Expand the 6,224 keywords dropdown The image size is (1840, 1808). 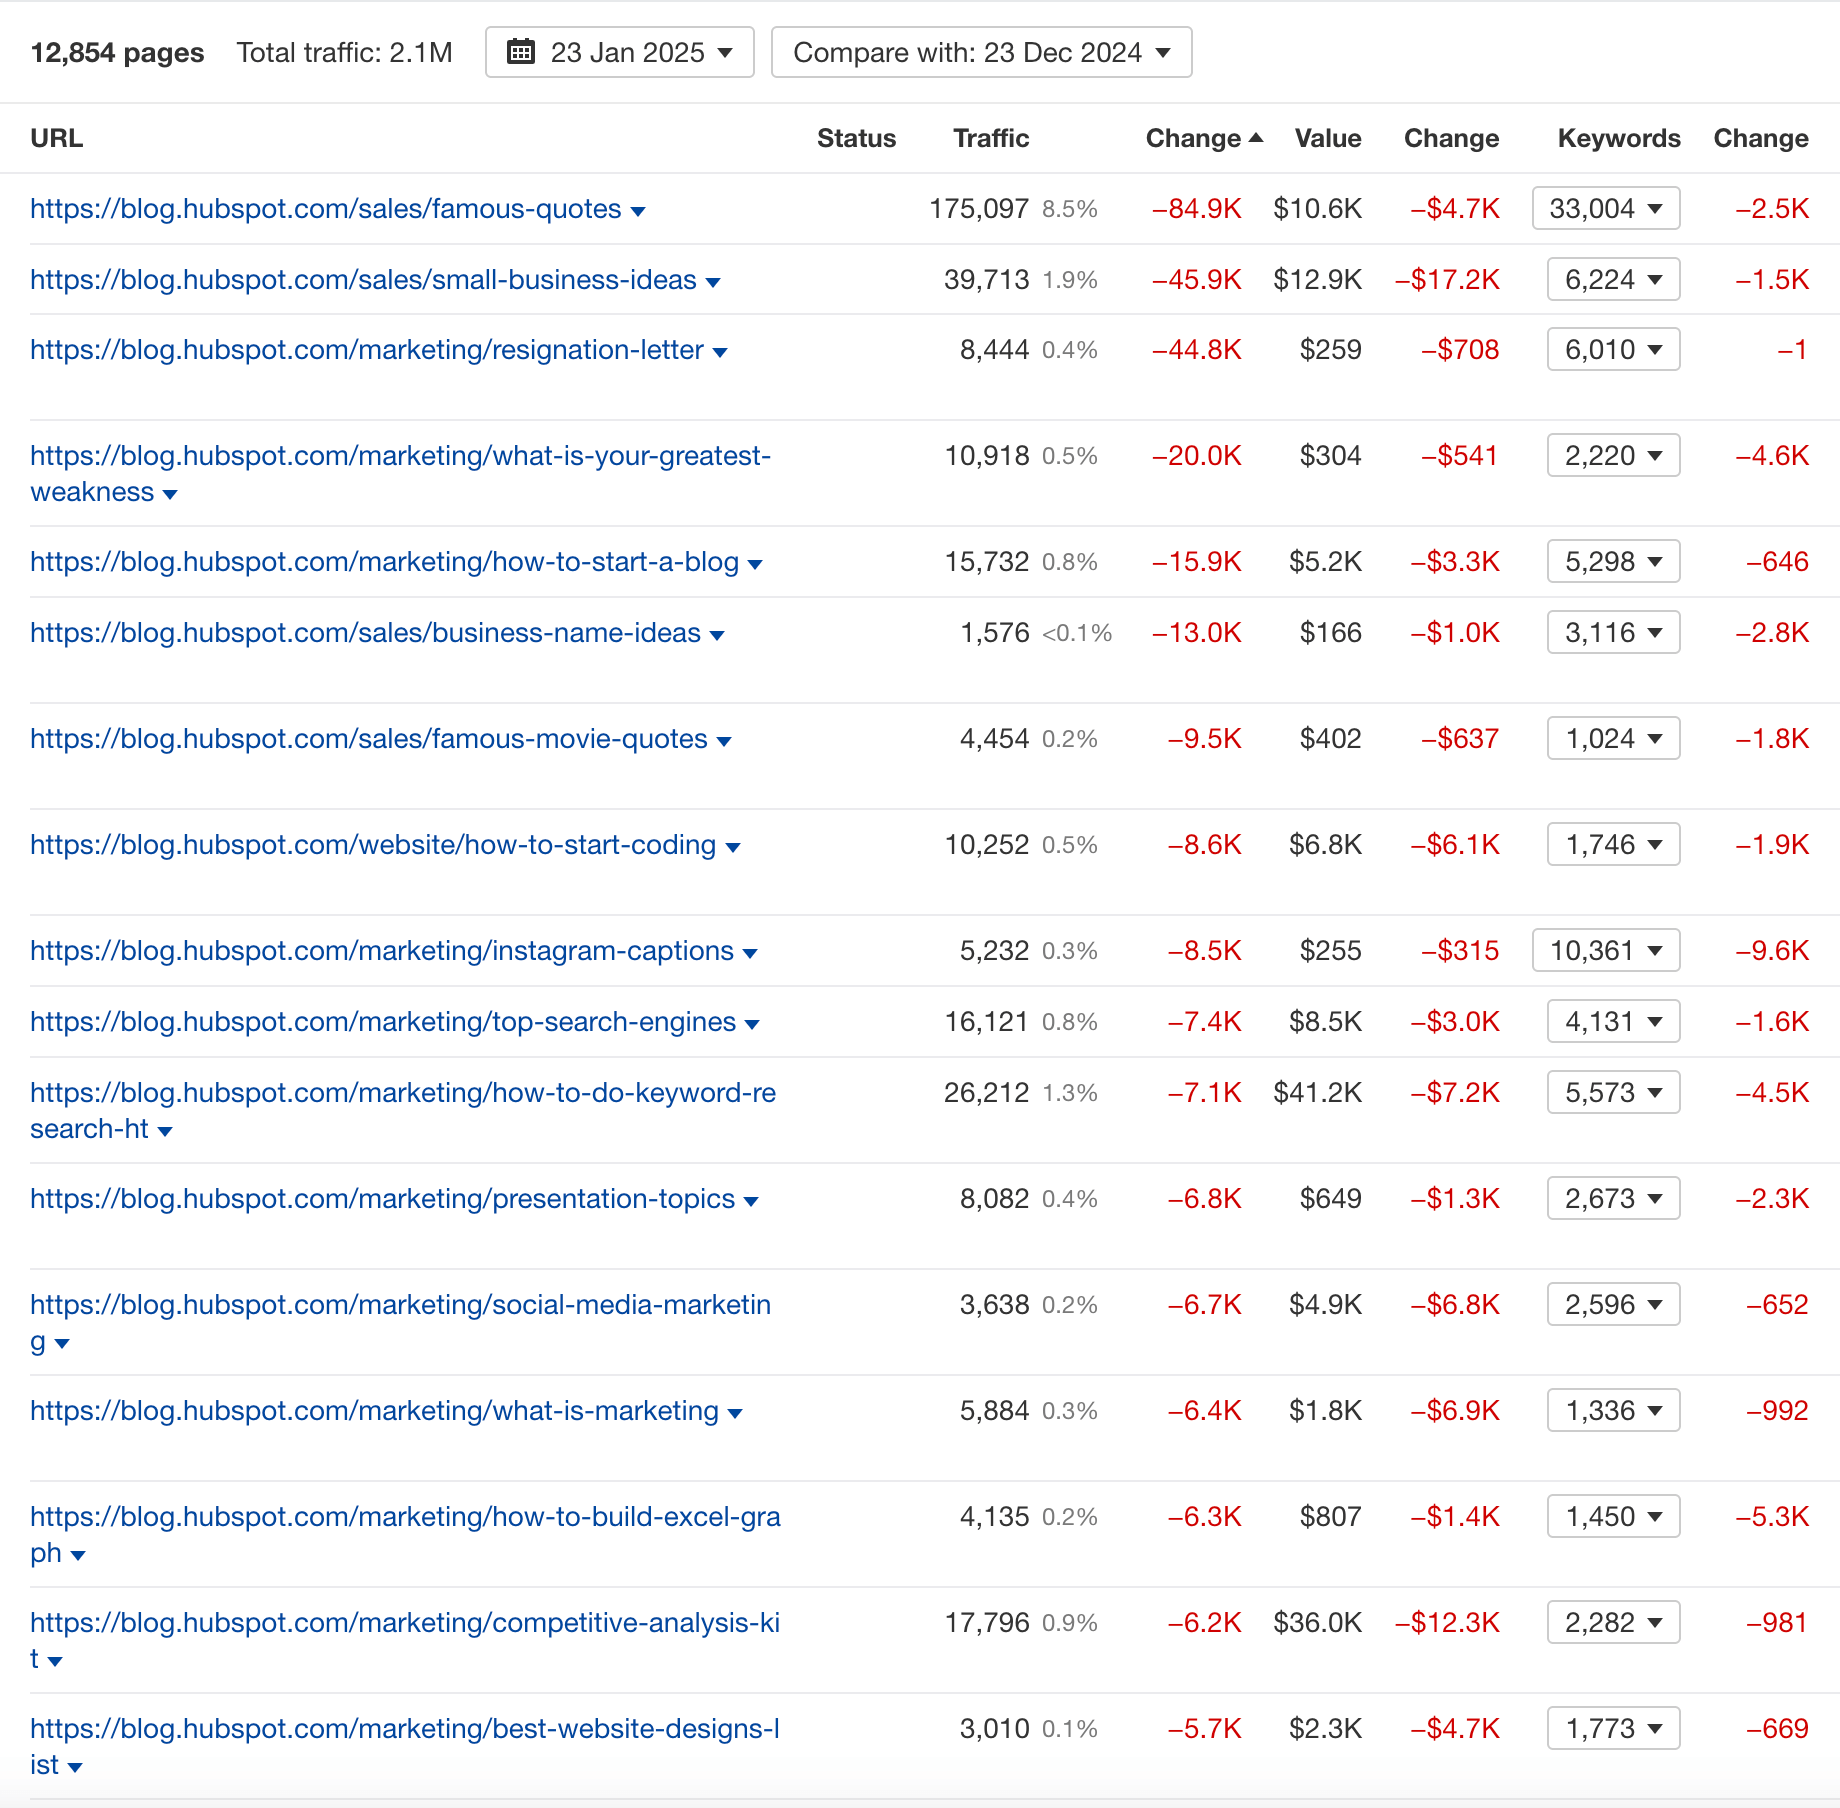[1613, 279]
